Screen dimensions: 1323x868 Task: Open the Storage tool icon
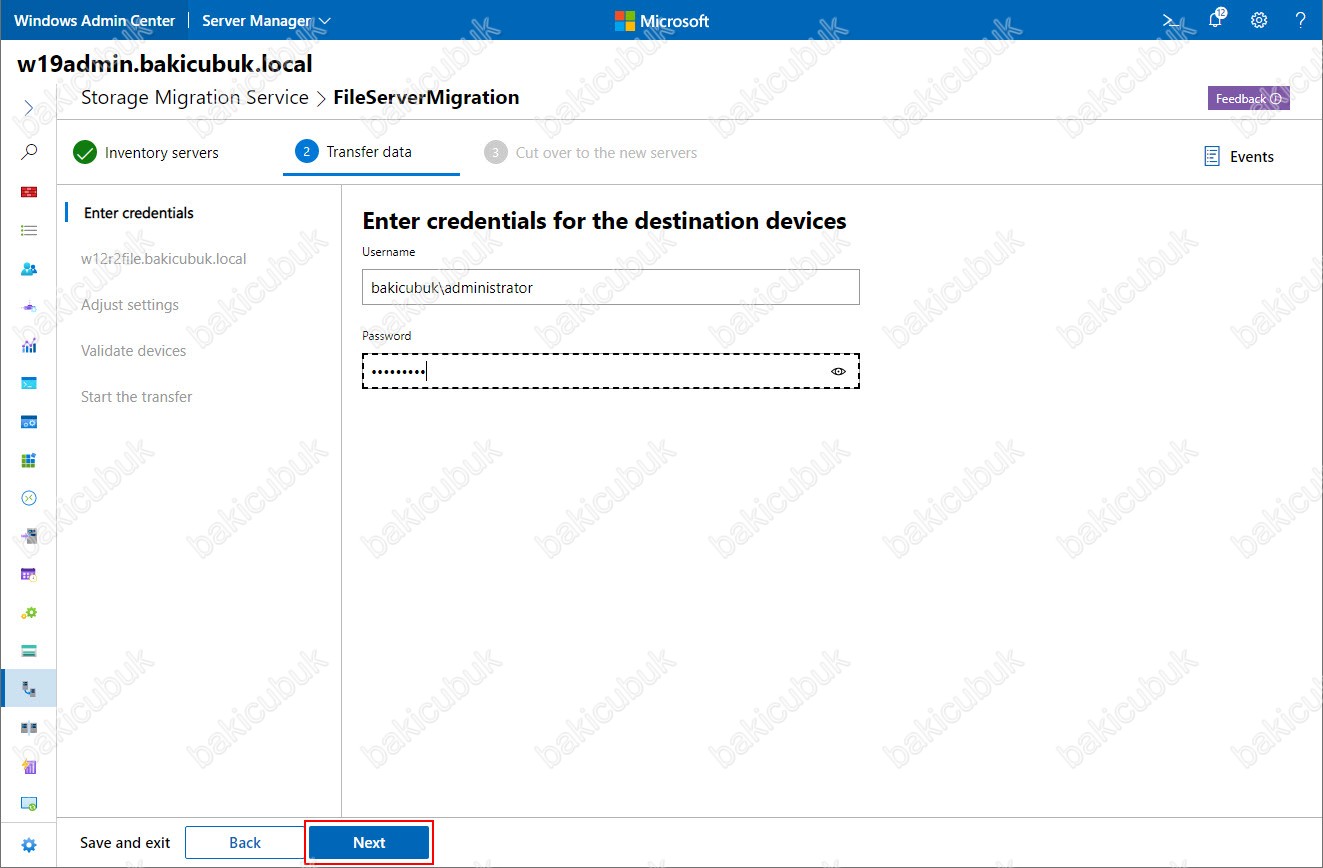29,651
